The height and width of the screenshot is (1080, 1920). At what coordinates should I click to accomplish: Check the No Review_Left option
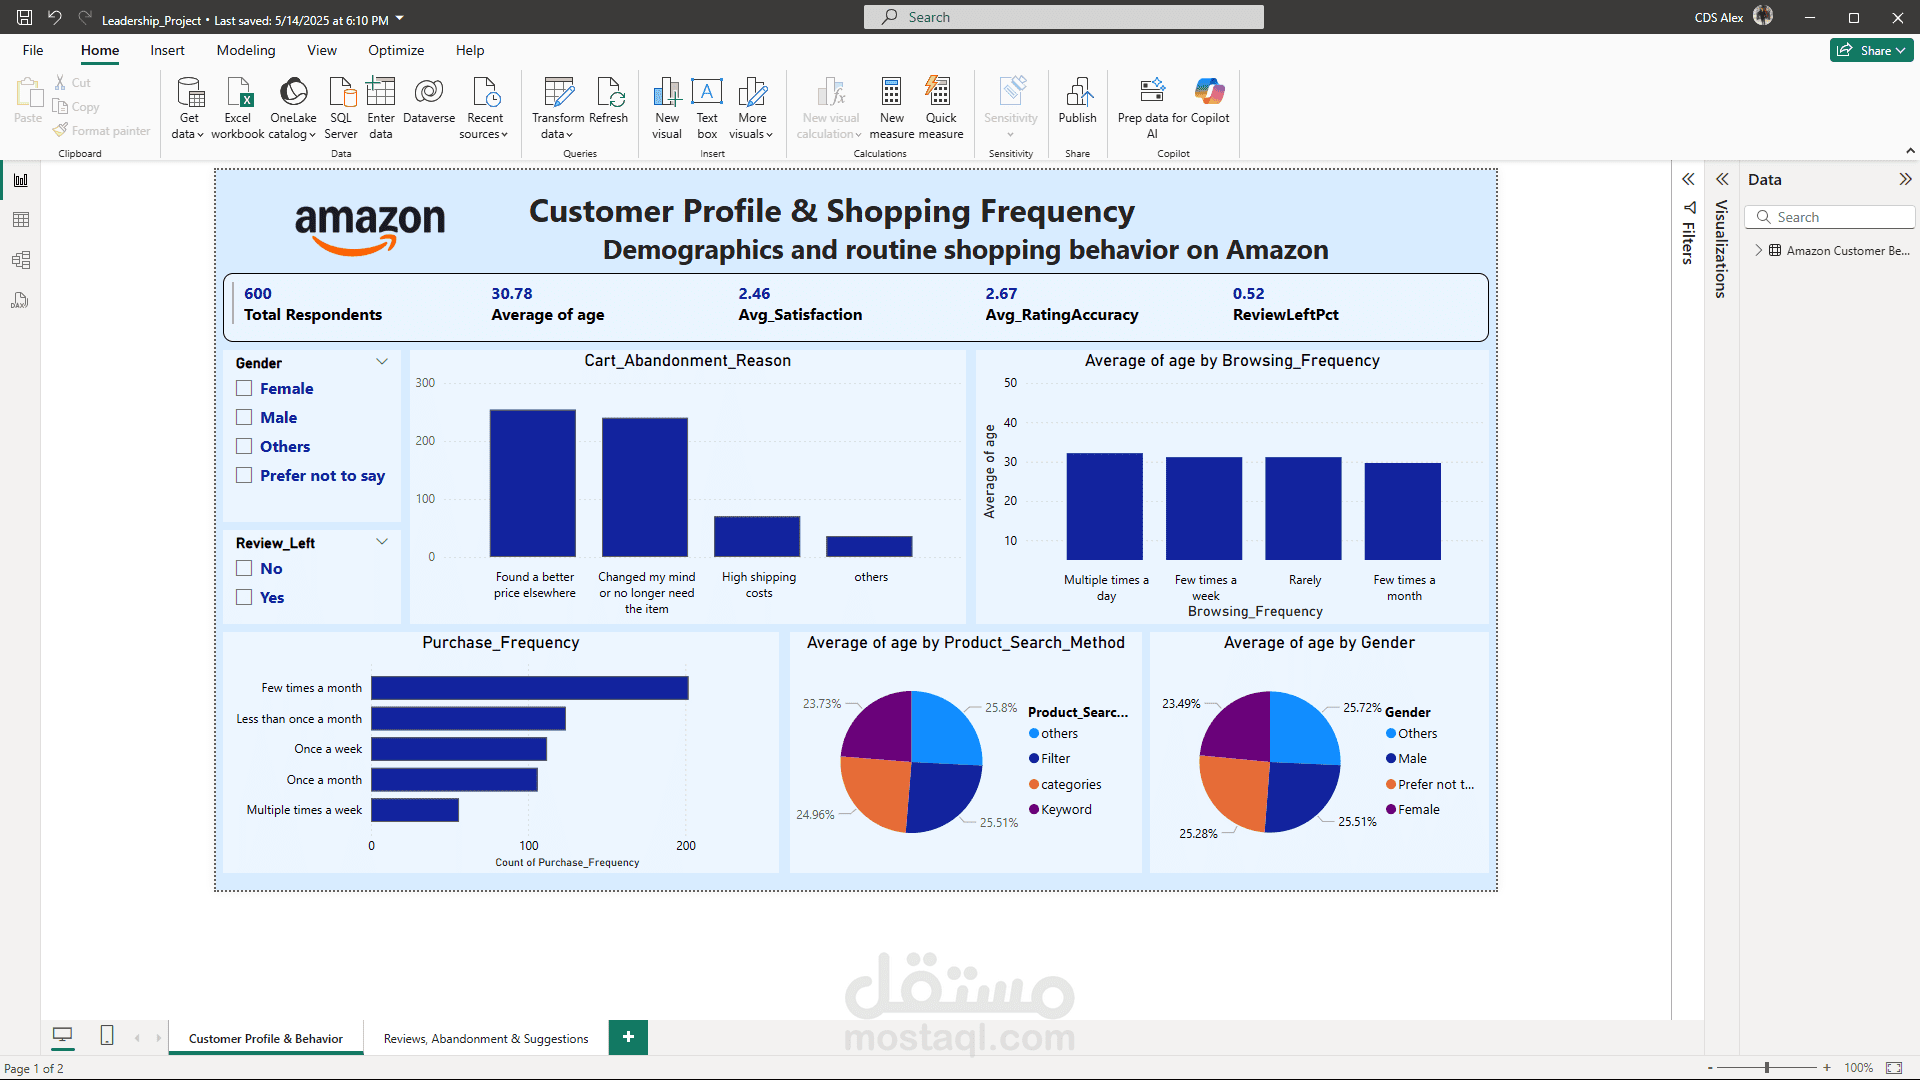(244, 568)
